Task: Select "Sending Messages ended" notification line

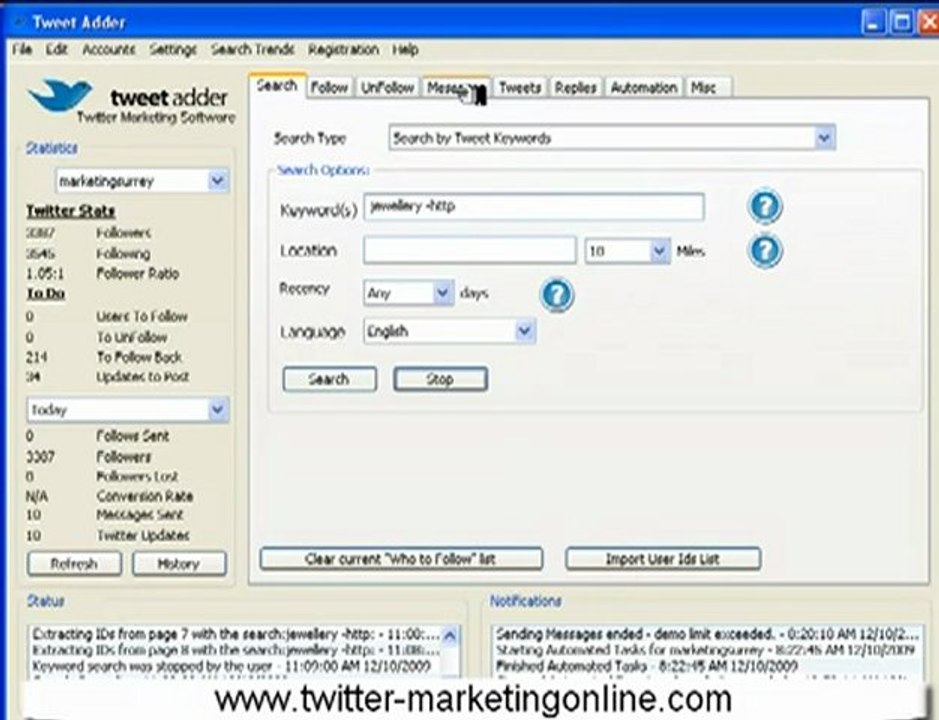Action: click(x=707, y=634)
